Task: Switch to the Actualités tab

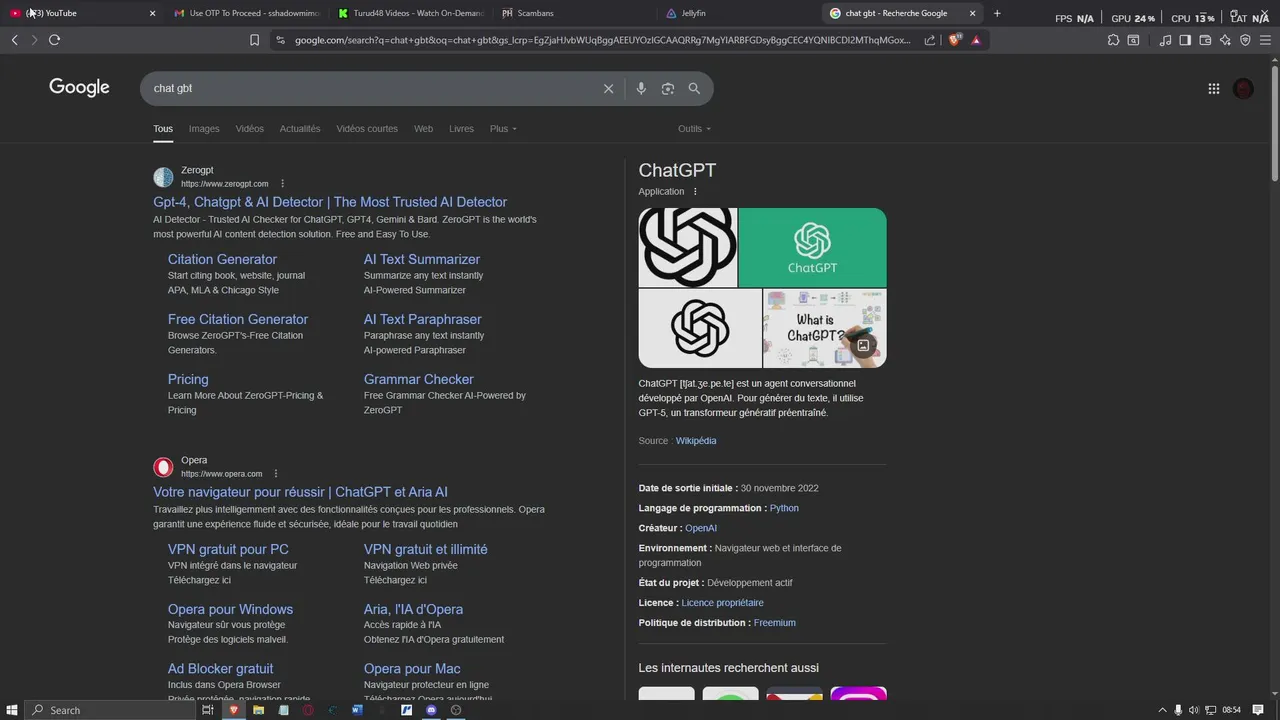Action: (x=300, y=129)
